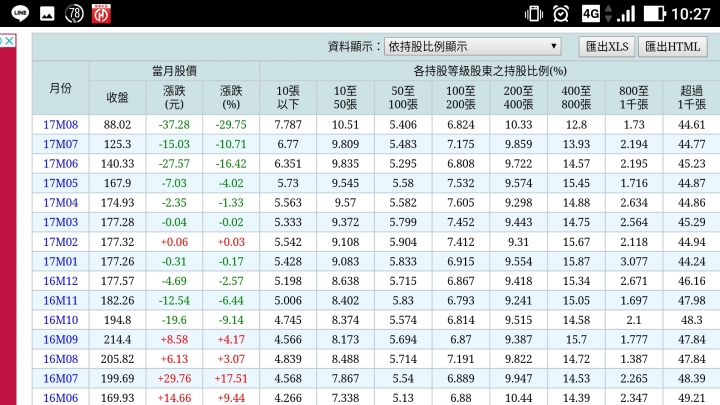The width and height of the screenshot is (720, 405).
Task: Click the 400至800張 column header
Action: (x=576, y=97)
